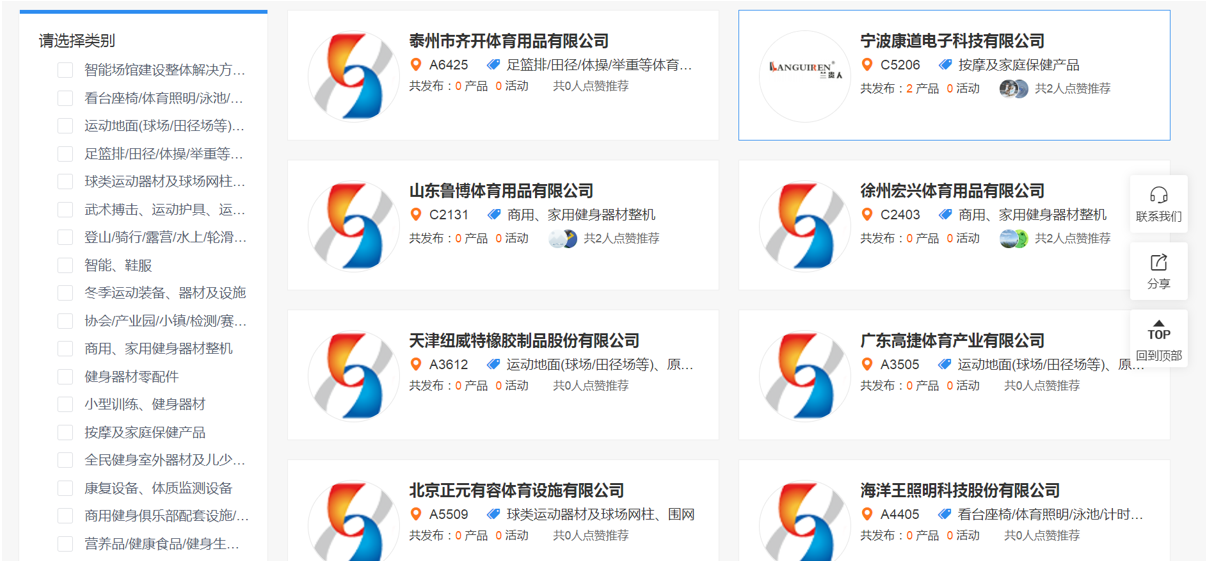Click liker avatars in 山东鲁博 card
1206x567 pixels.
[563, 239]
